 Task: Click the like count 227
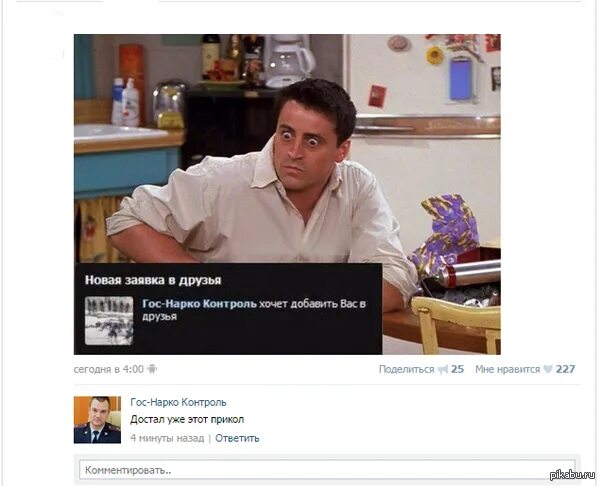565,369
